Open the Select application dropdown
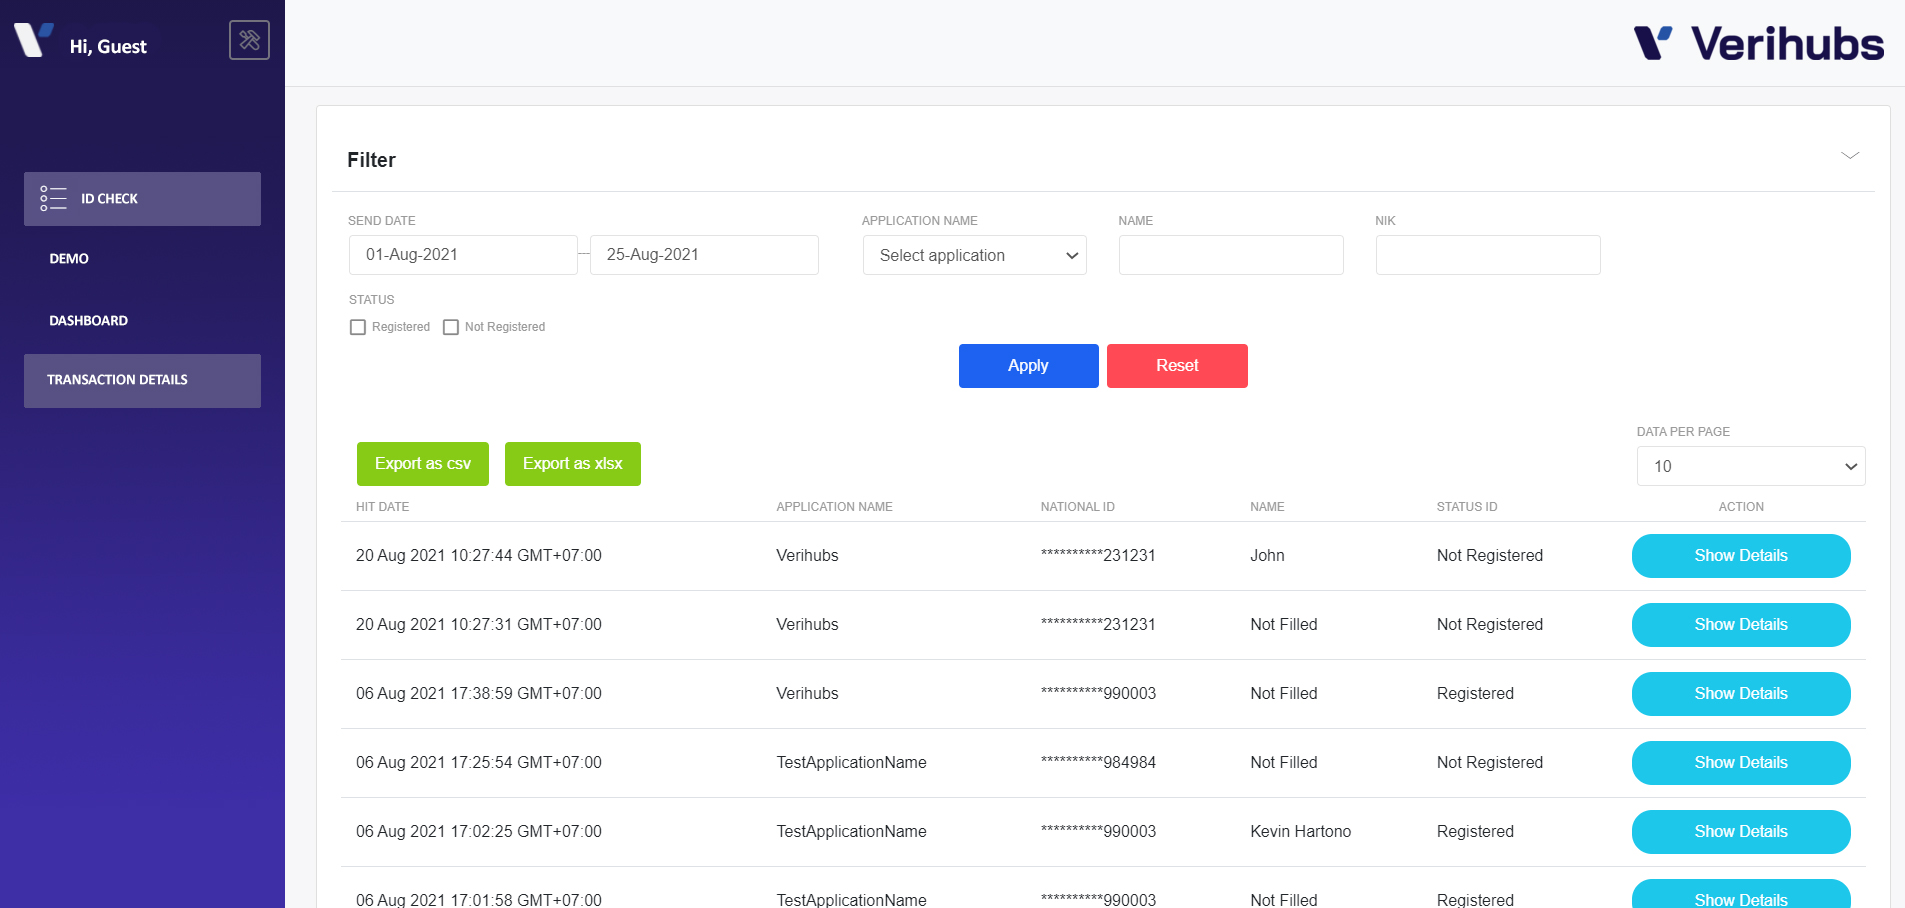The image size is (1905, 908). pos(975,255)
